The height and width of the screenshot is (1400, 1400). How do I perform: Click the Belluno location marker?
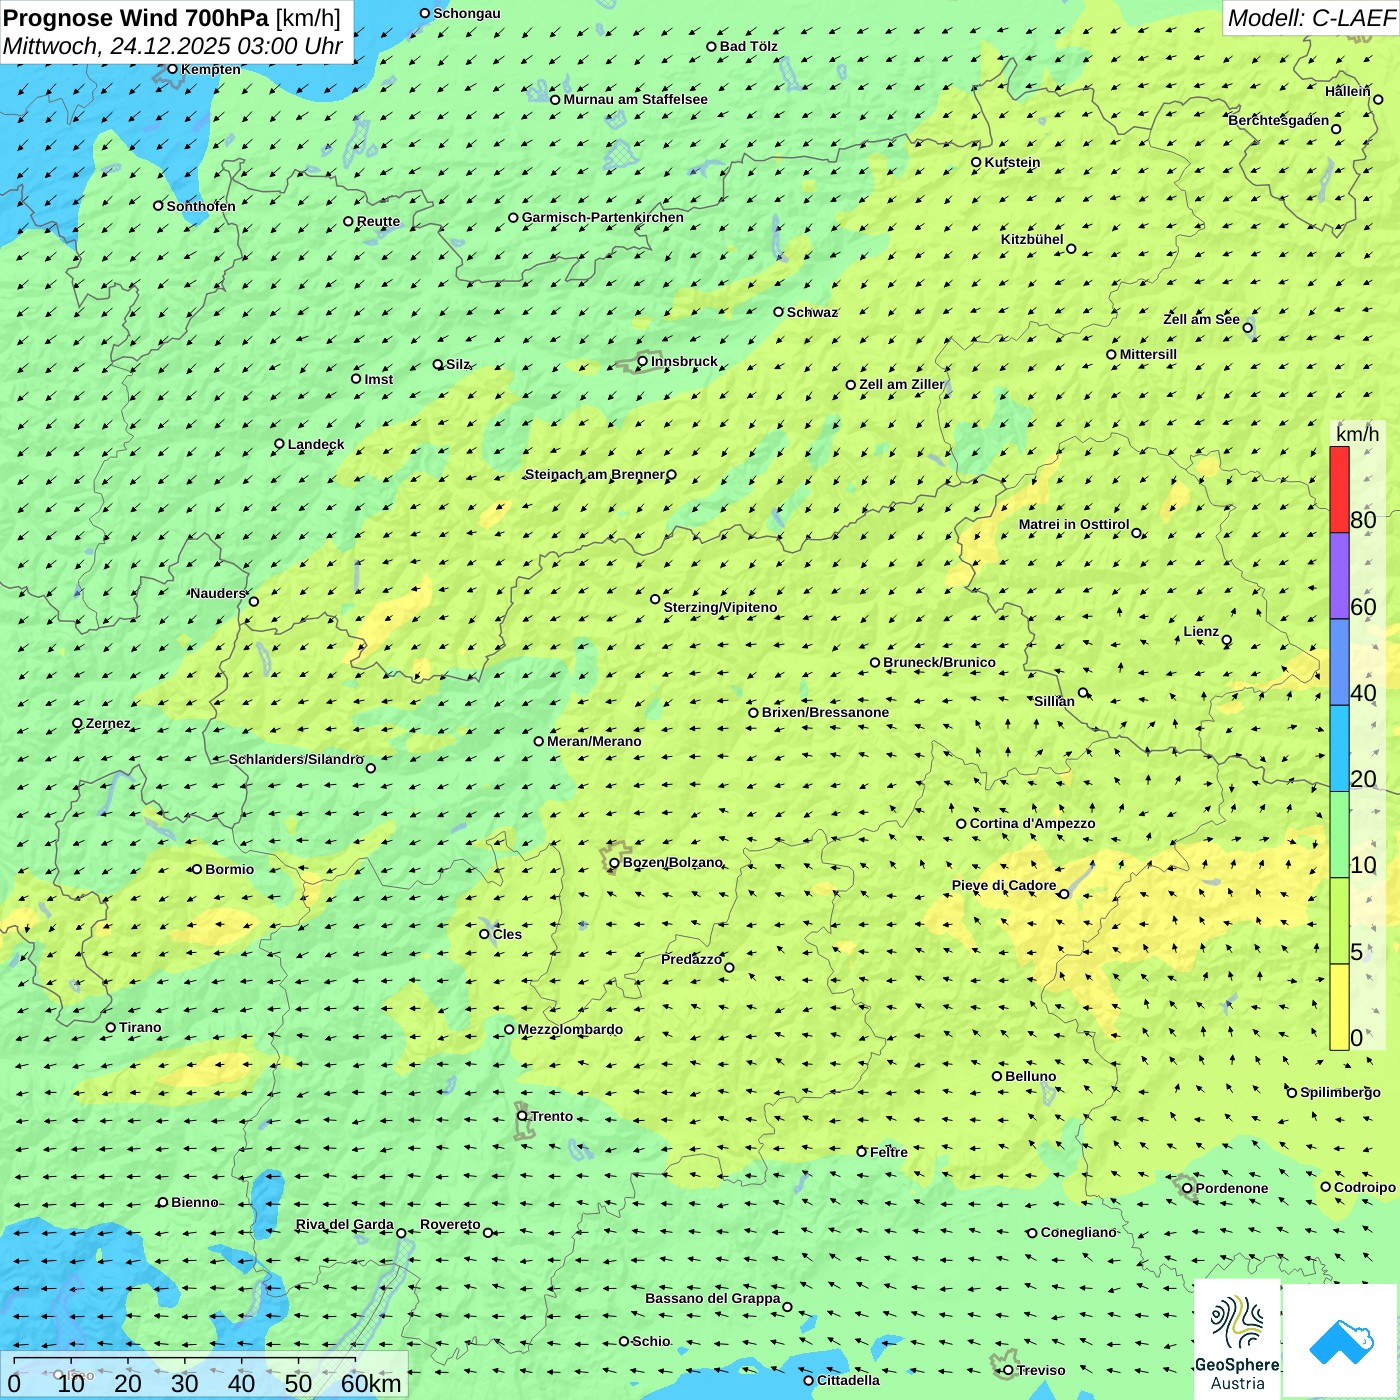tap(997, 1076)
